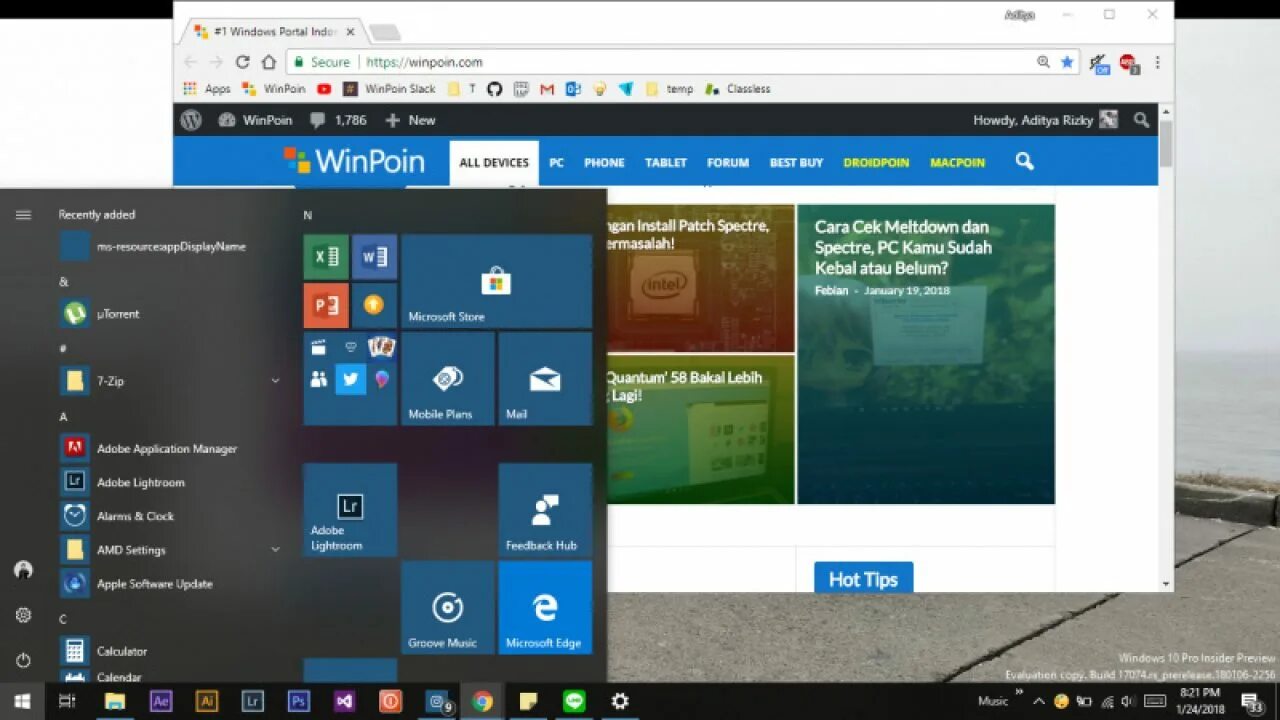Click the Chrome home button
This screenshot has width=1280, height=720.
coord(268,62)
